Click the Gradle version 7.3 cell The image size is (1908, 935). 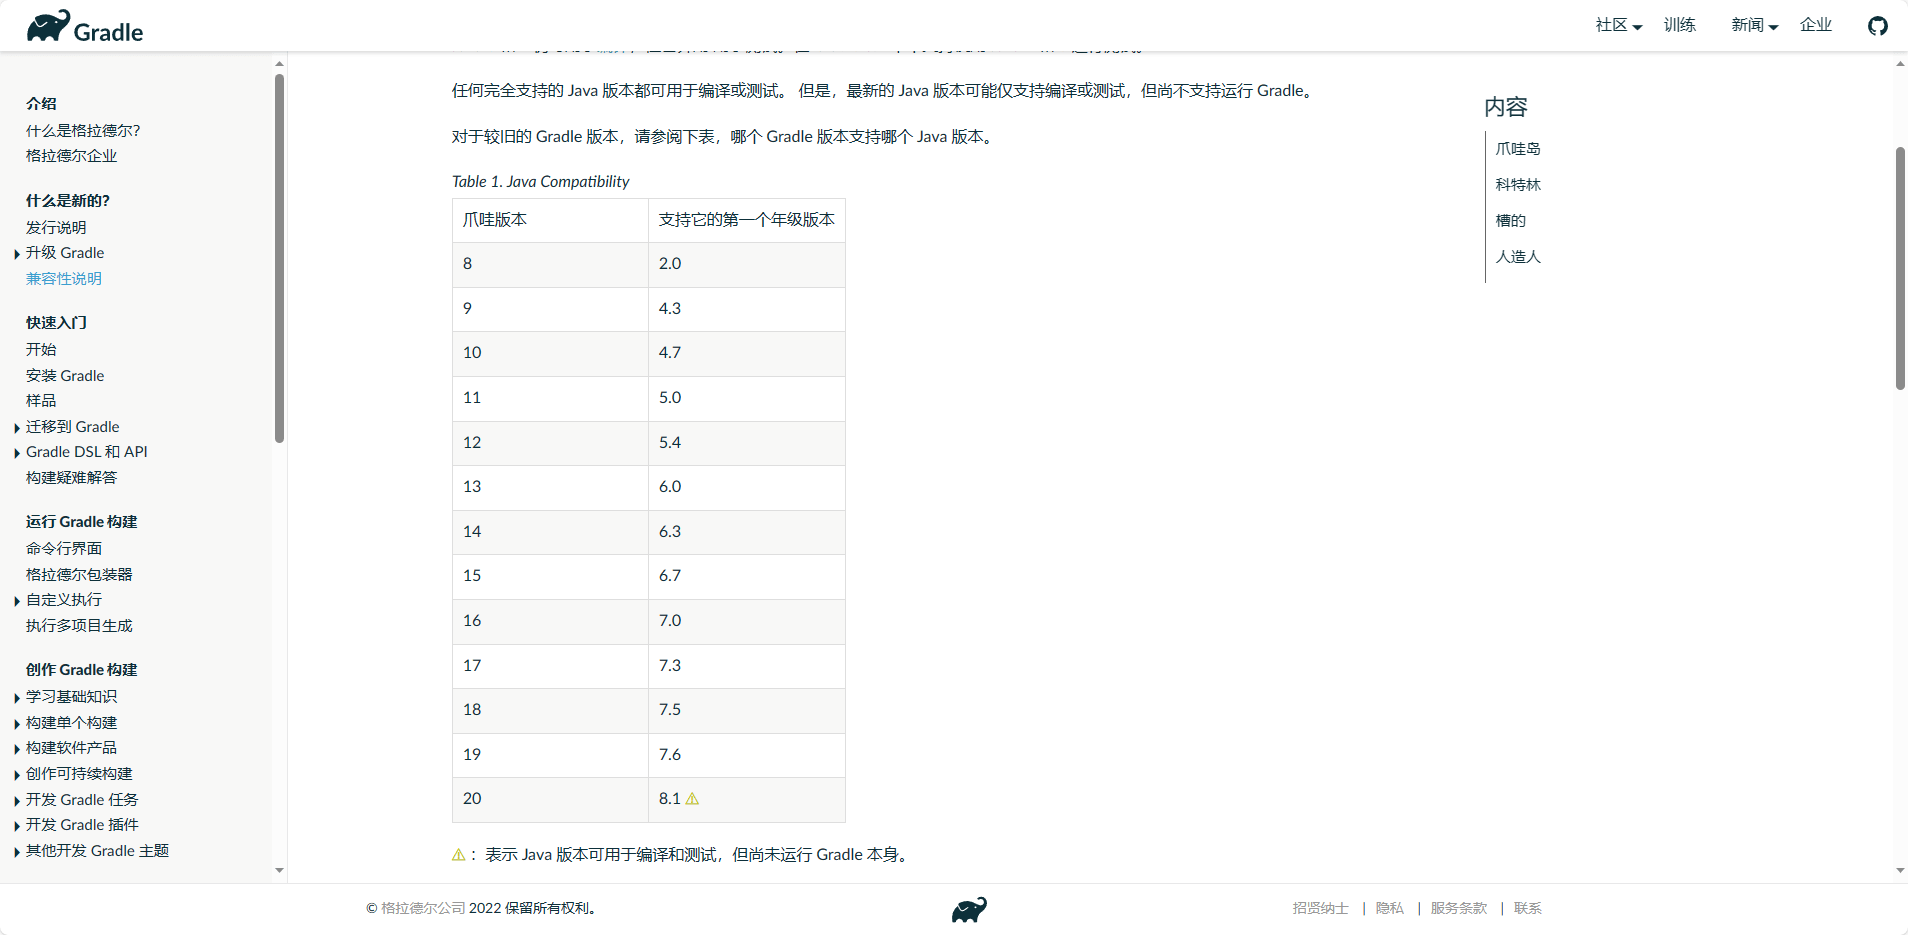tap(747, 666)
